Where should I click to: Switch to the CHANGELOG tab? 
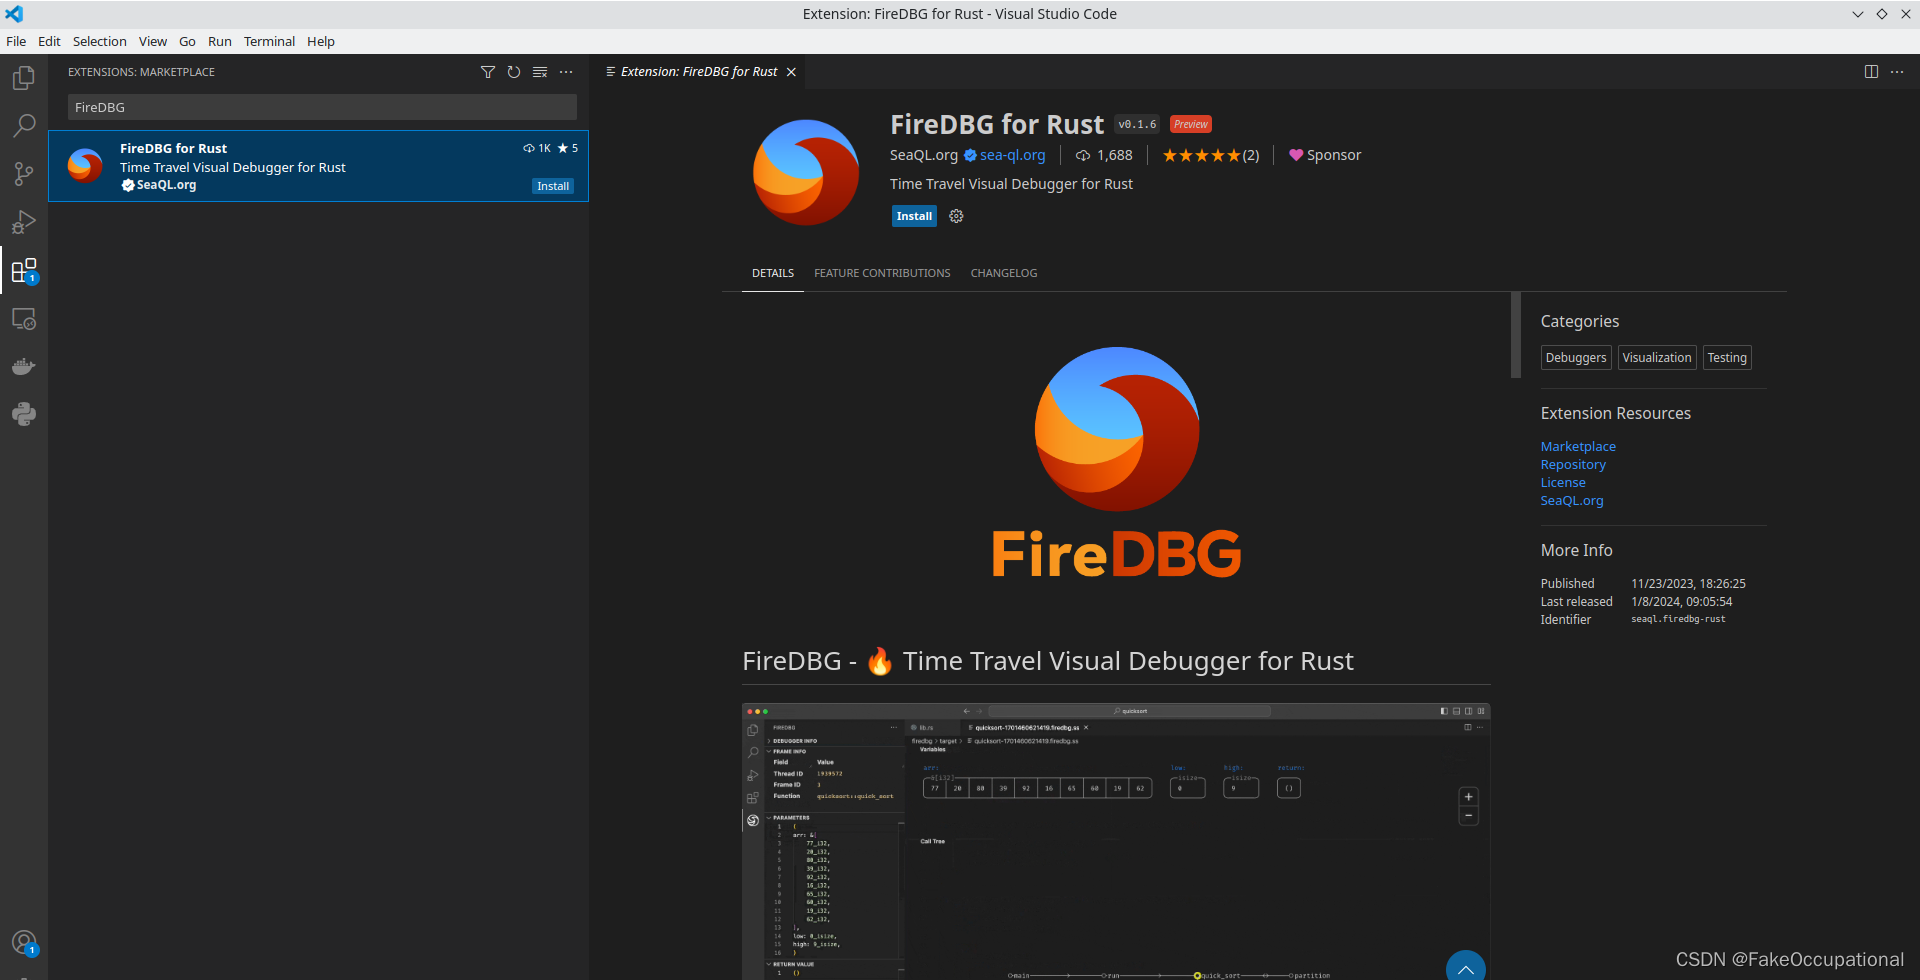[x=1003, y=273]
